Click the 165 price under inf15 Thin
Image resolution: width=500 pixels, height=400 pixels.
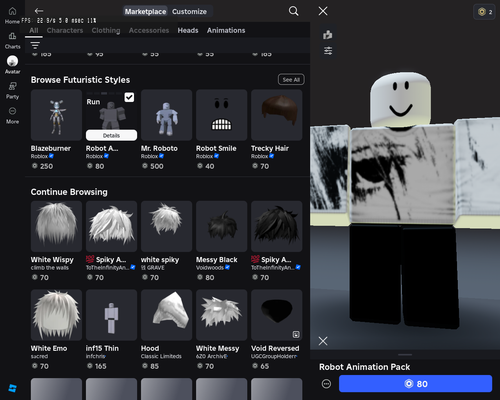(100, 366)
